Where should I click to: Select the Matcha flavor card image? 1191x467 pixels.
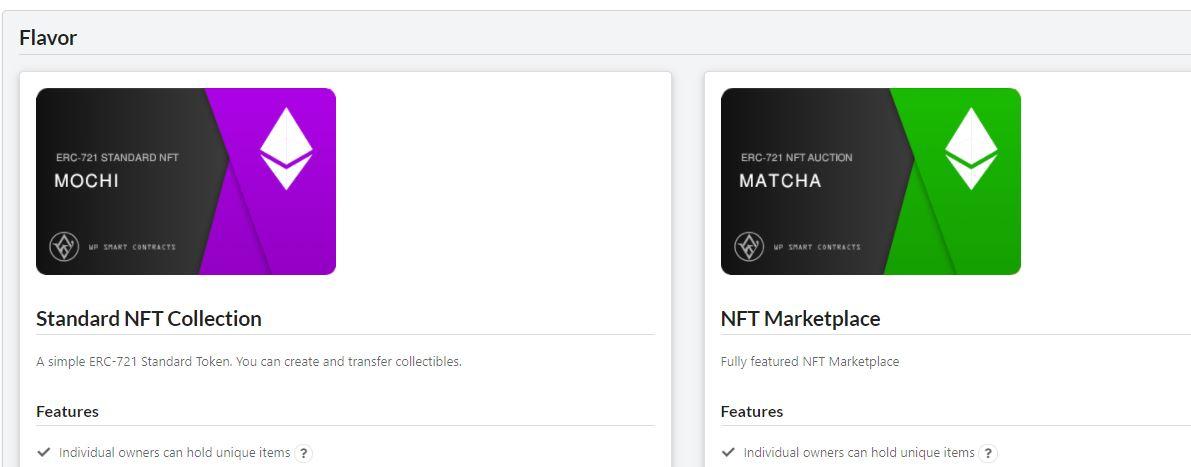coord(871,181)
